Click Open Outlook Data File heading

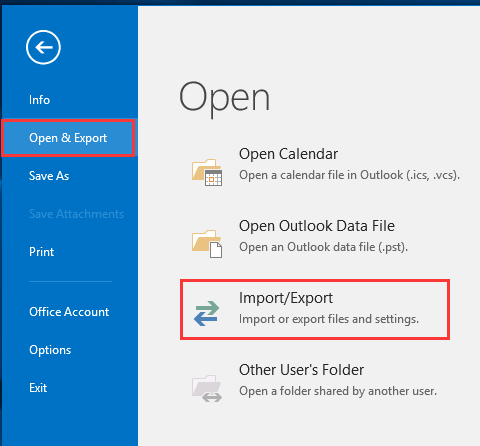click(317, 226)
